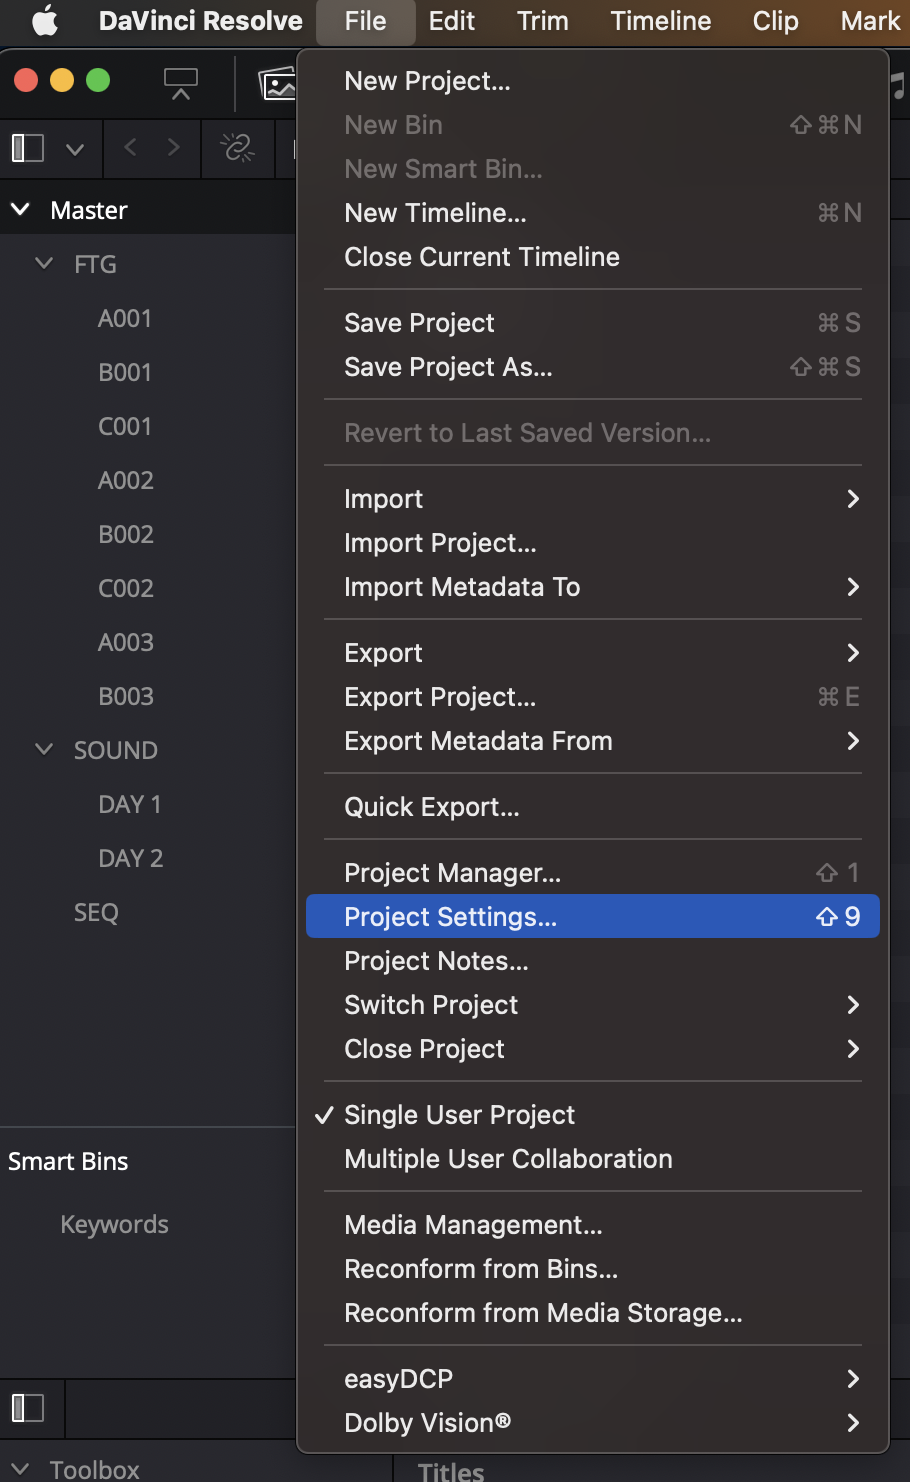Open the sidebar view dropdown chevron
The width and height of the screenshot is (910, 1482).
(x=75, y=150)
